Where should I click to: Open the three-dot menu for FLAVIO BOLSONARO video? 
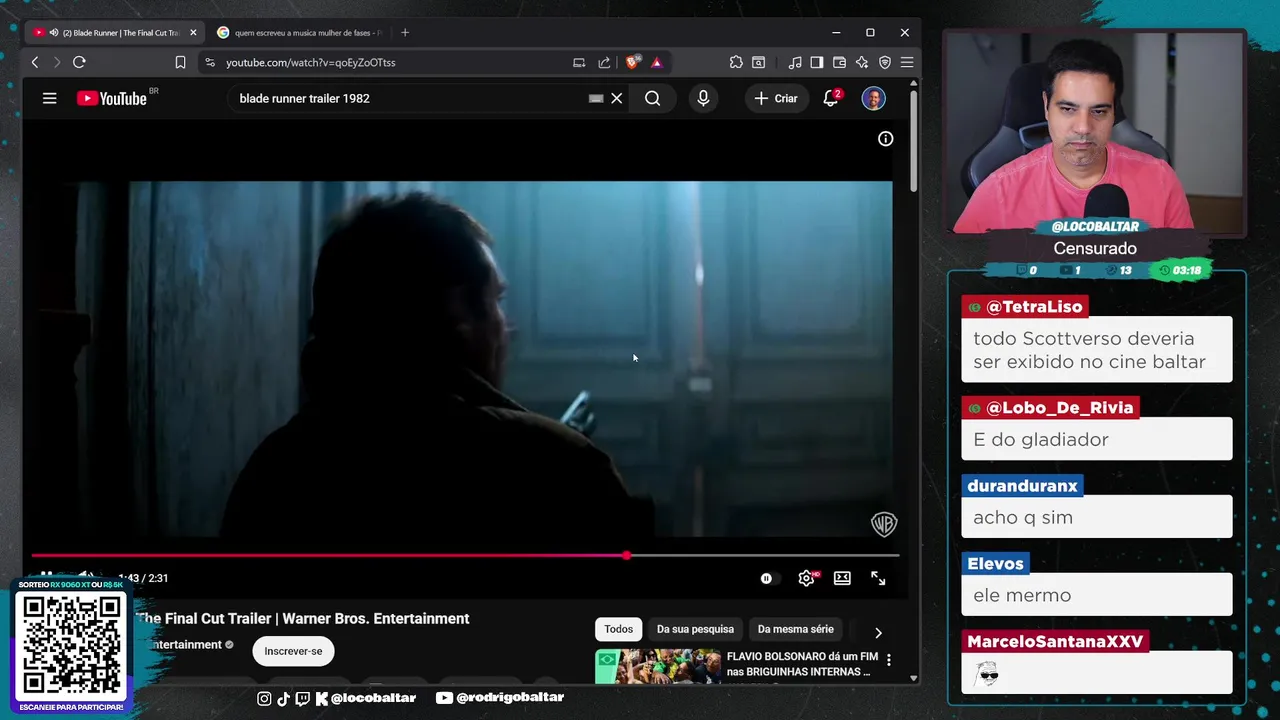tap(888, 660)
